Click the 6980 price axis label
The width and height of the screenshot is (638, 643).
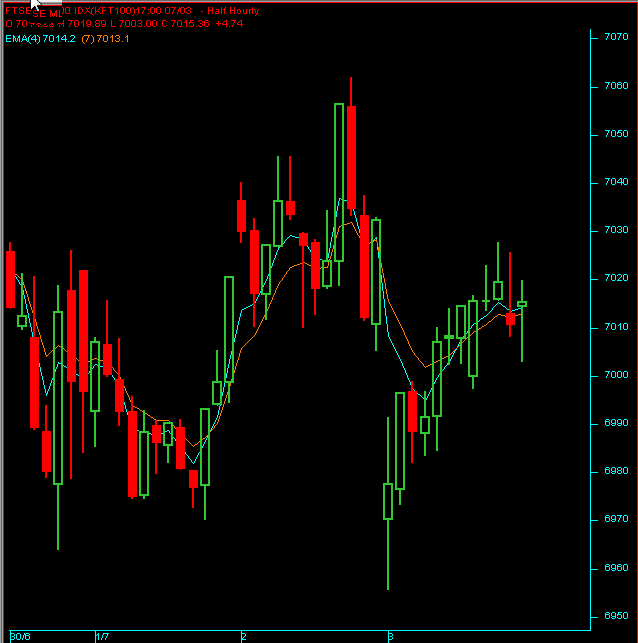[x=616, y=471]
